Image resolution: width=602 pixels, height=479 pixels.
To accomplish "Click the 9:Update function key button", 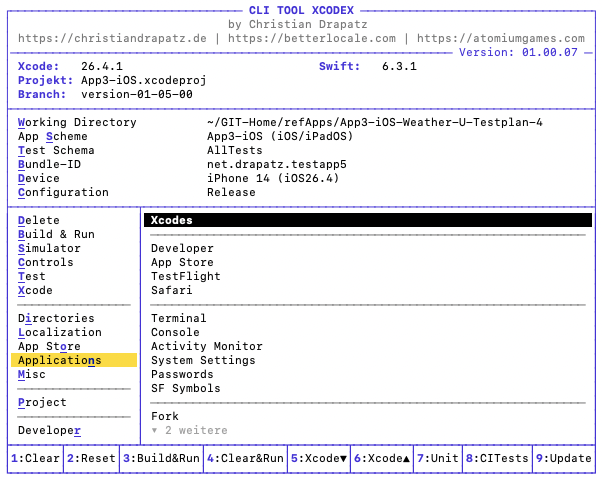I will [564, 458].
